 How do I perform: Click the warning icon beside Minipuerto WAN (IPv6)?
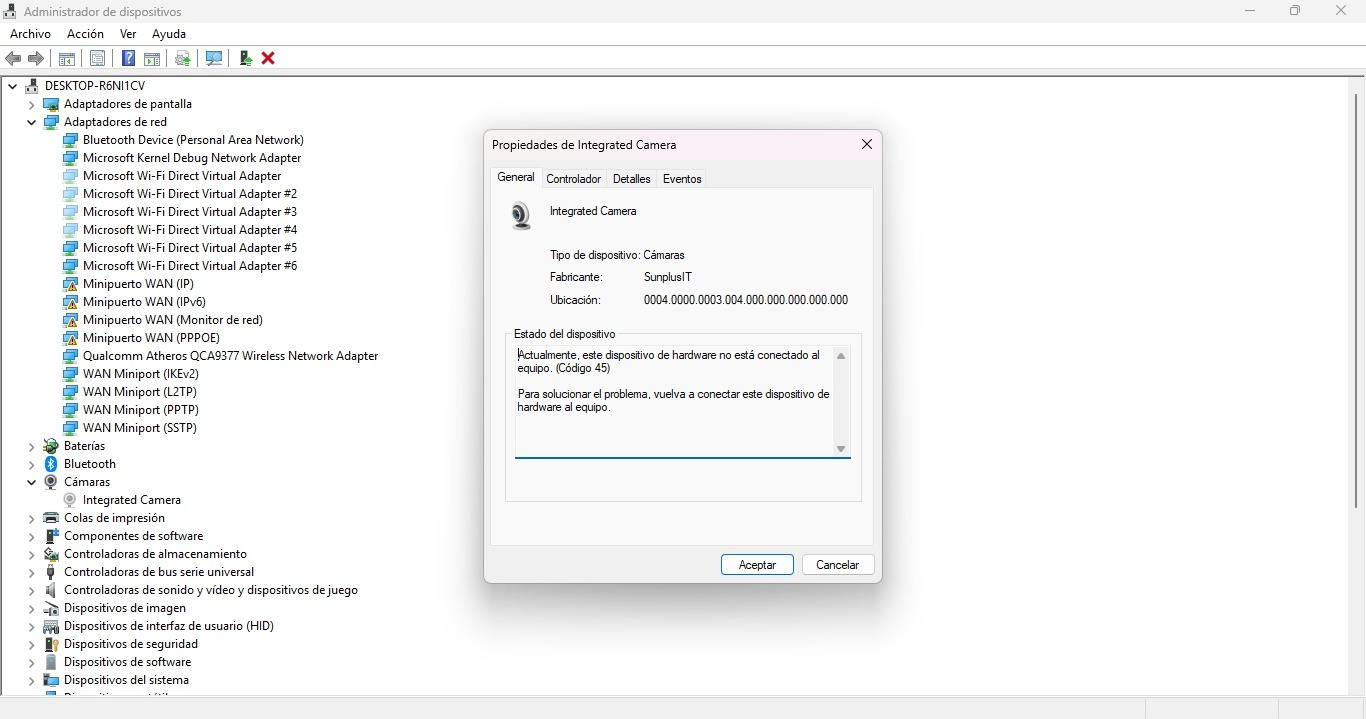70,302
